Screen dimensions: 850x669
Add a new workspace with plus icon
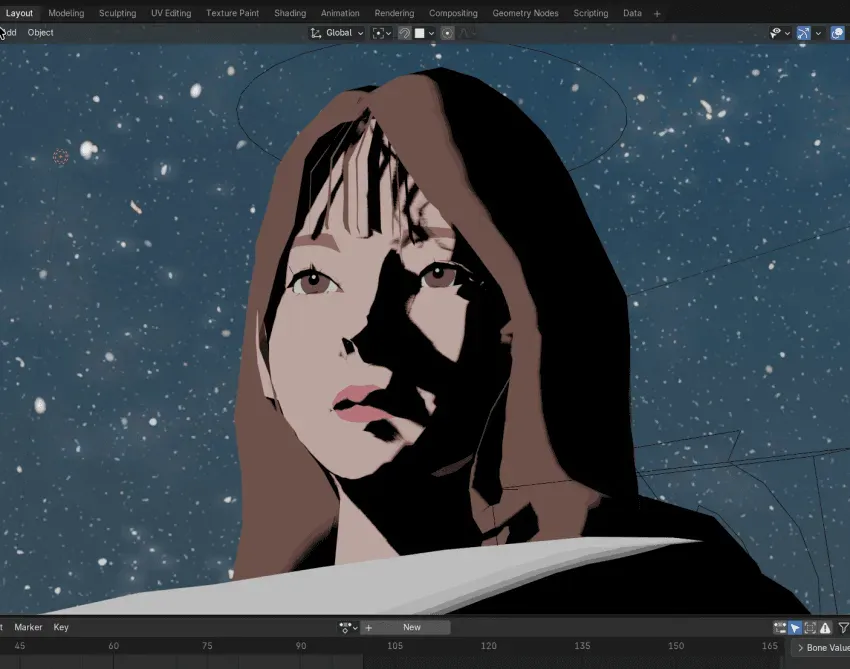pos(657,14)
